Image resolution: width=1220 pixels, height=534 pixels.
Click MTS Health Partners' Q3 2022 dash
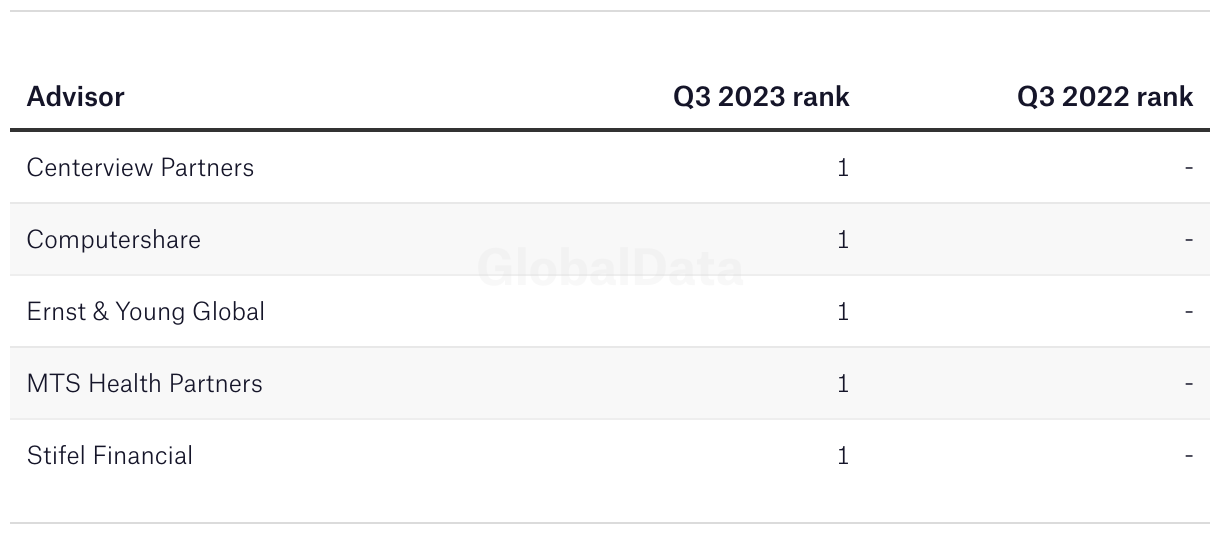[1189, 384]
